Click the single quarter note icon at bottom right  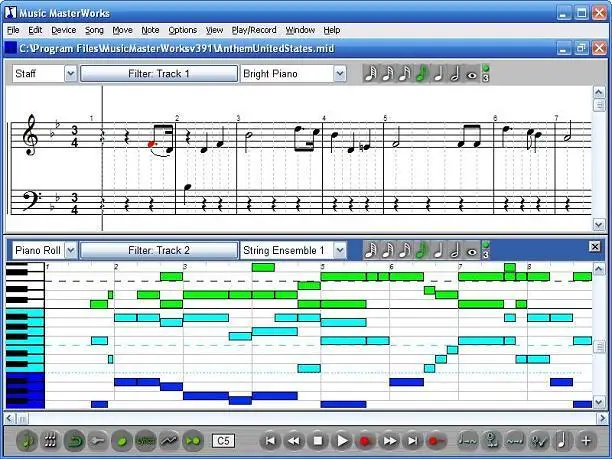click(562, 441)
